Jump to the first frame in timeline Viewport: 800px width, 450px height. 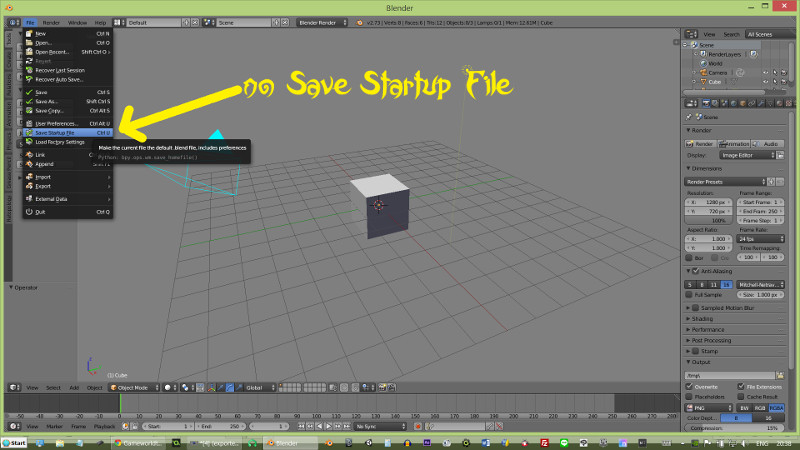click(x=301, y=427)
